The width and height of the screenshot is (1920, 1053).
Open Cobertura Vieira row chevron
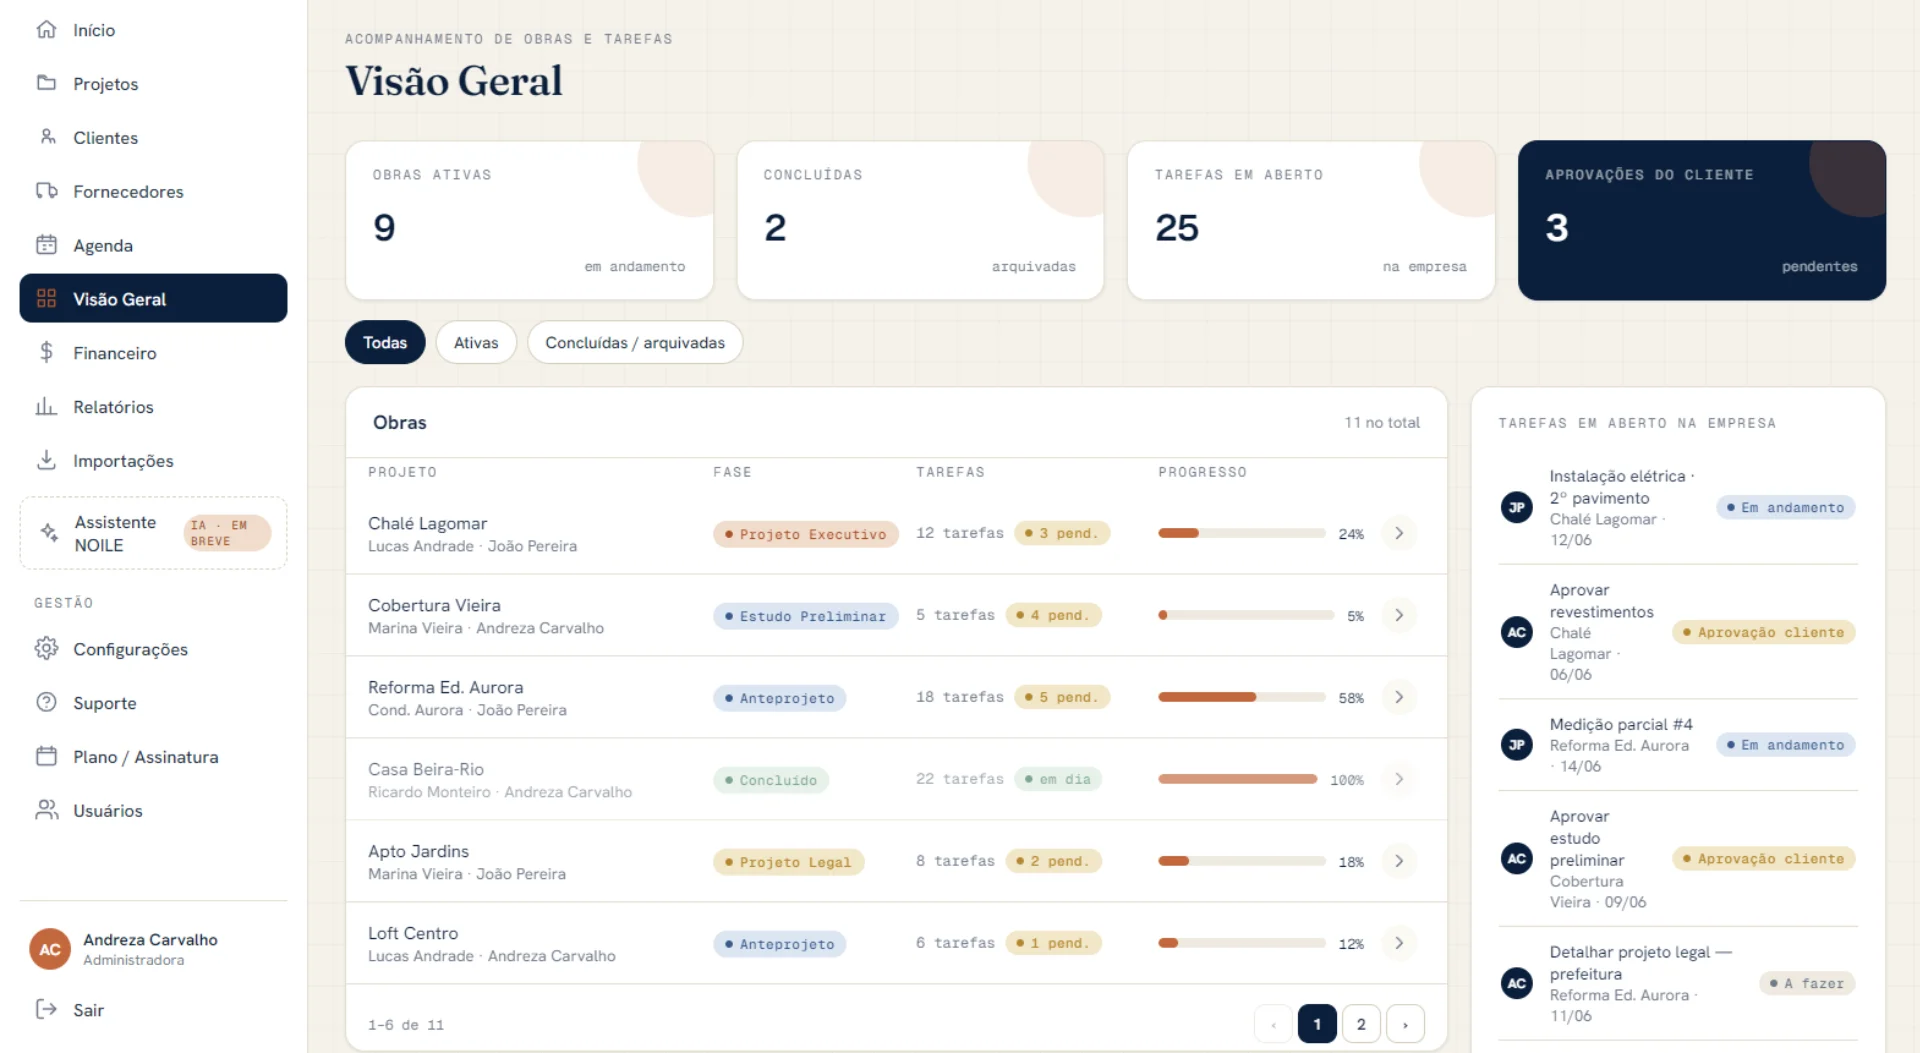coord(1399,615)
